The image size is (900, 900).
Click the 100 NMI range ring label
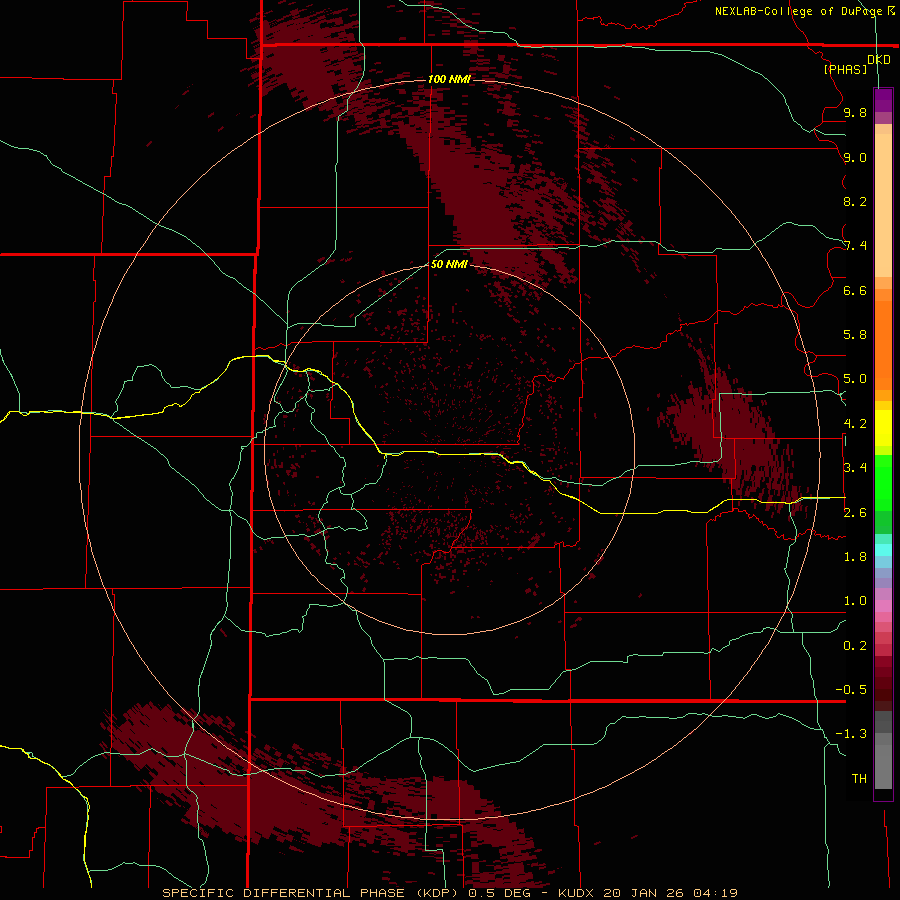449,79
